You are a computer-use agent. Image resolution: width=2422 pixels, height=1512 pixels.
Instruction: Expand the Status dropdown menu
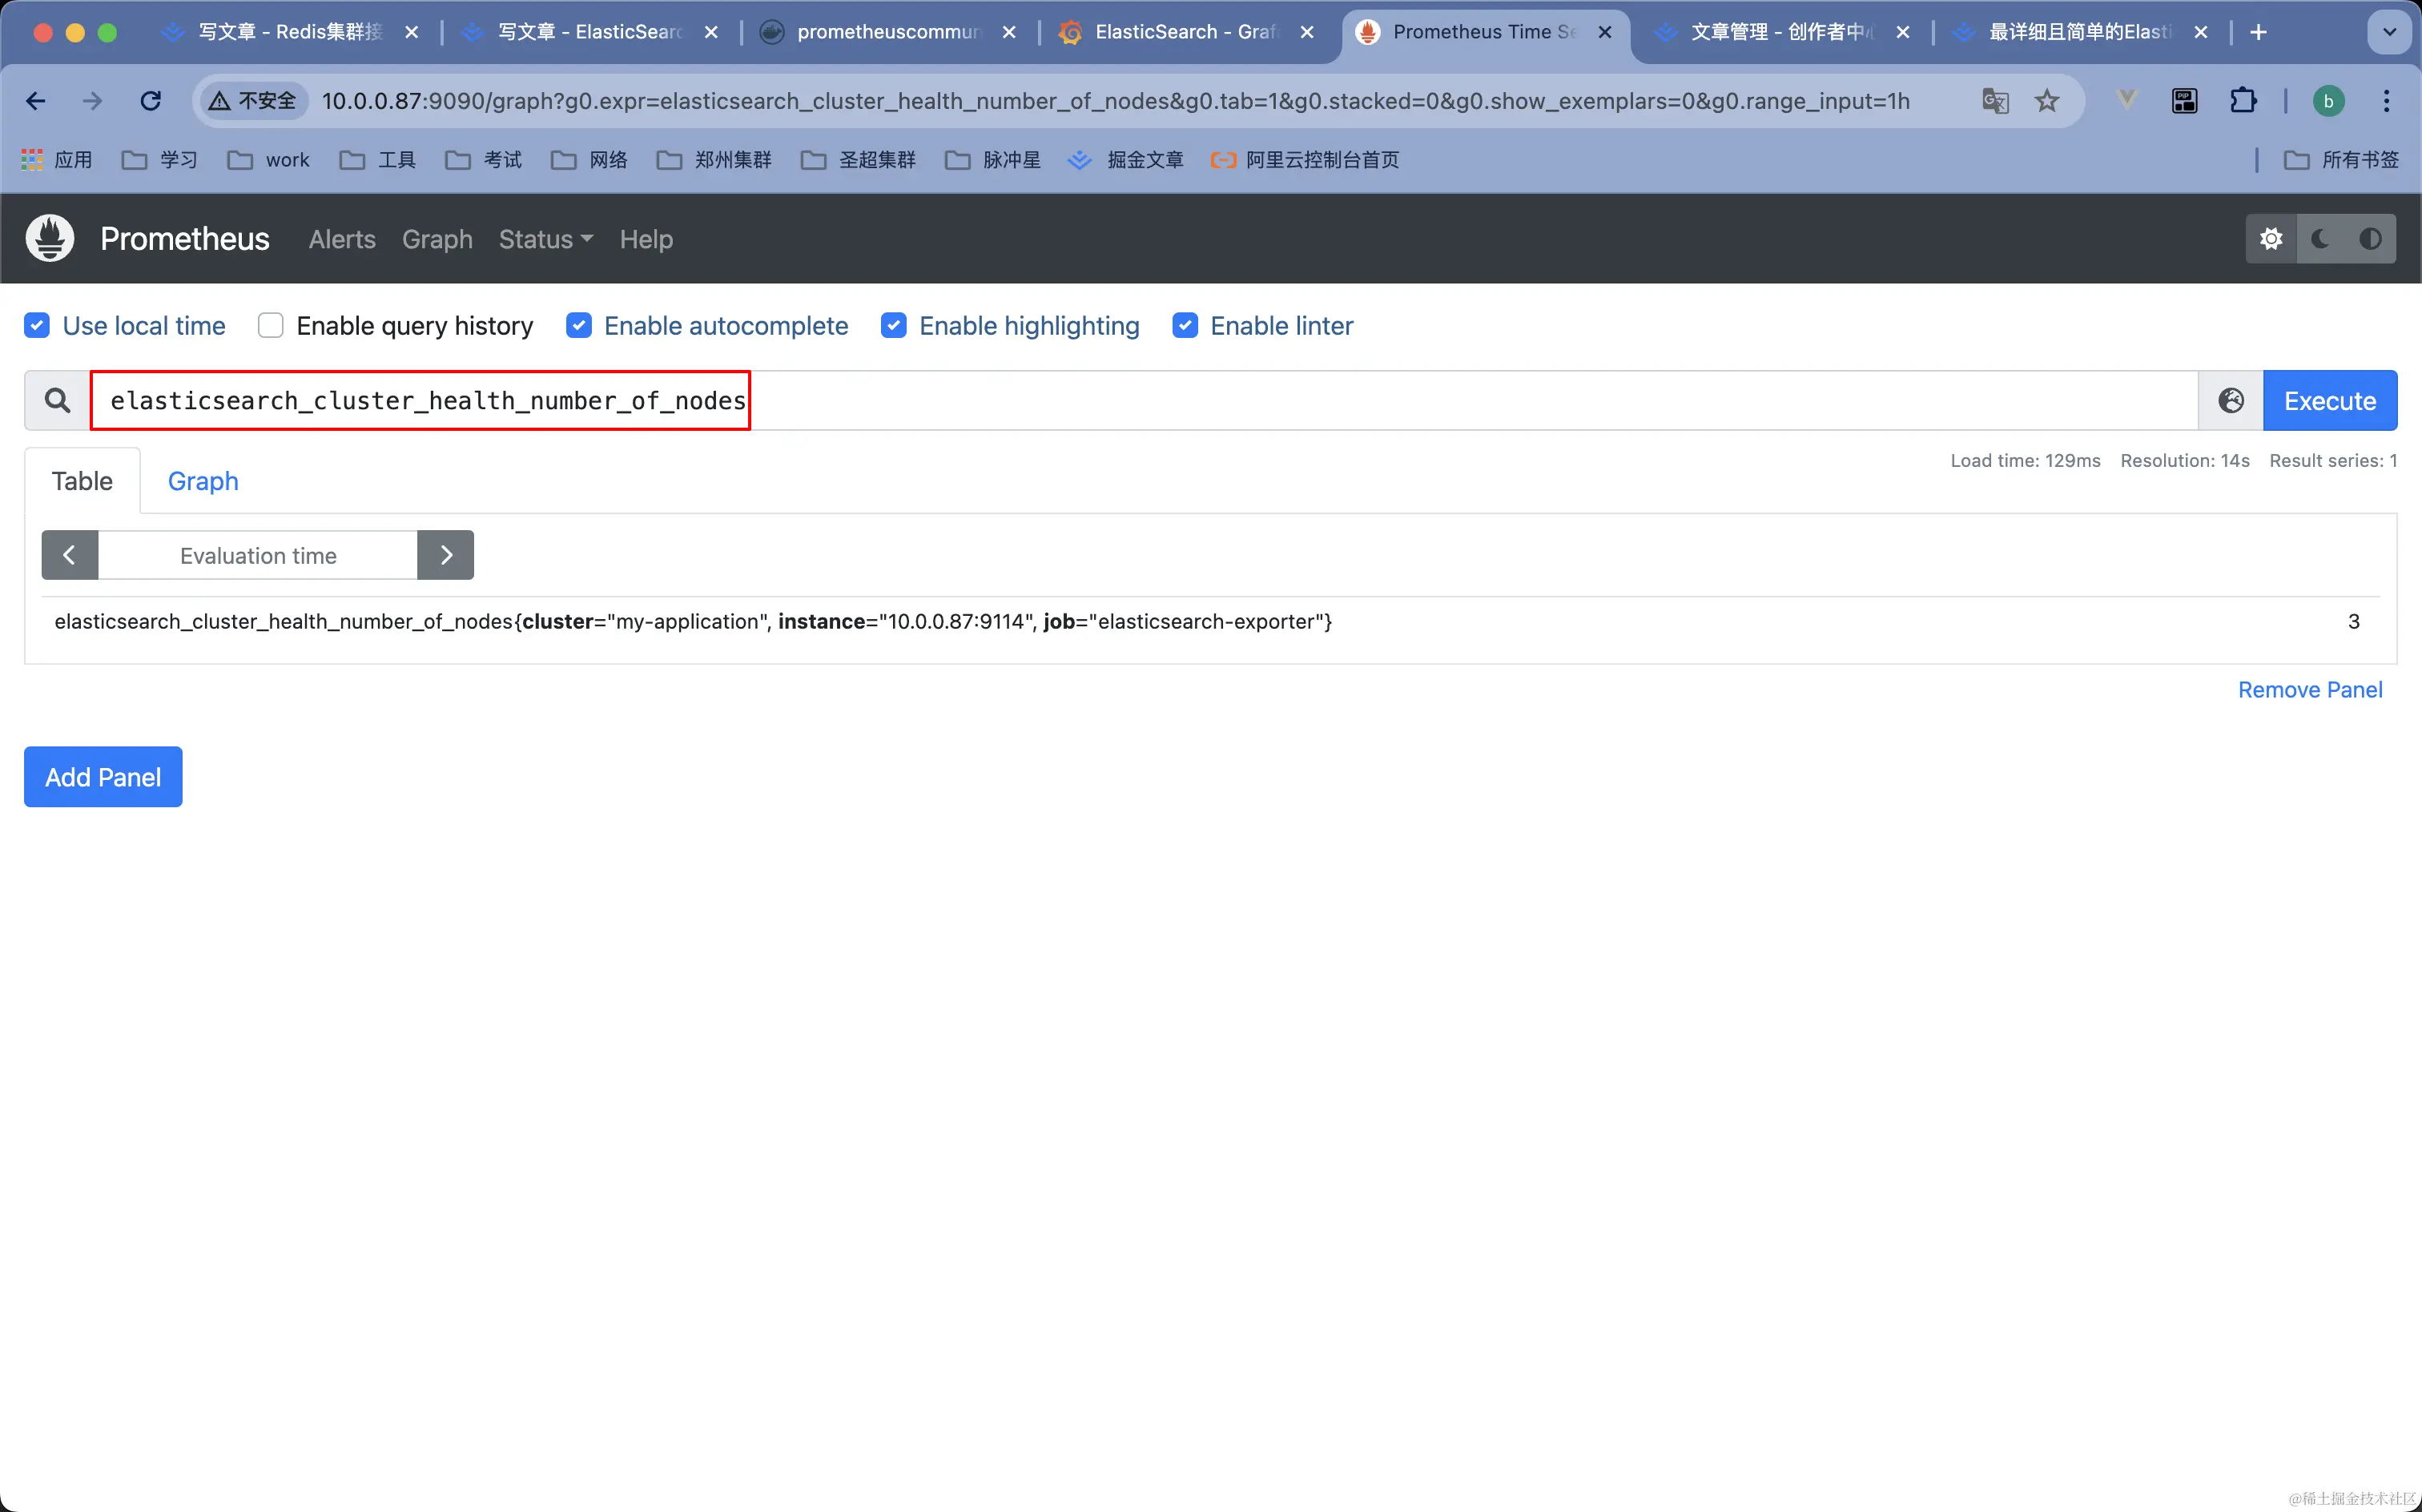(x=546, y=239)
